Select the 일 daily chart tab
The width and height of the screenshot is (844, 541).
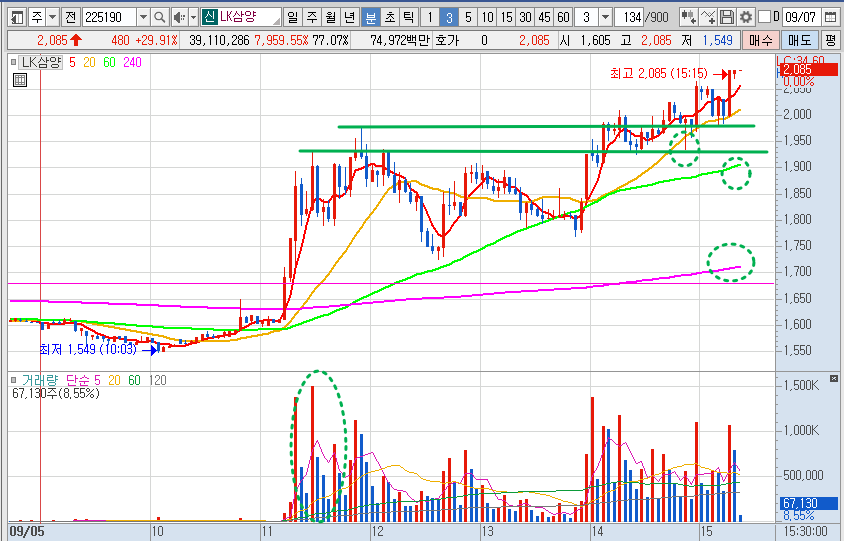point(292,18)
